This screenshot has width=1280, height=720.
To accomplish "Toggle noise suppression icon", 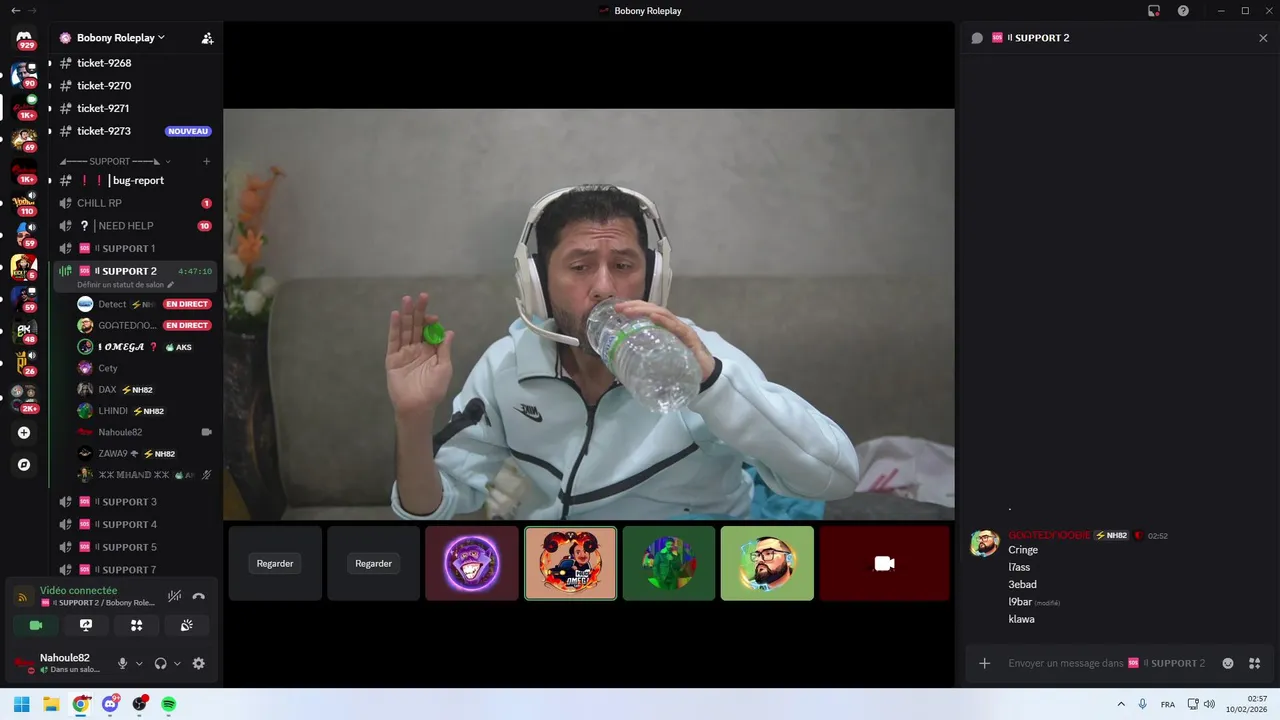I will [175, 596].
